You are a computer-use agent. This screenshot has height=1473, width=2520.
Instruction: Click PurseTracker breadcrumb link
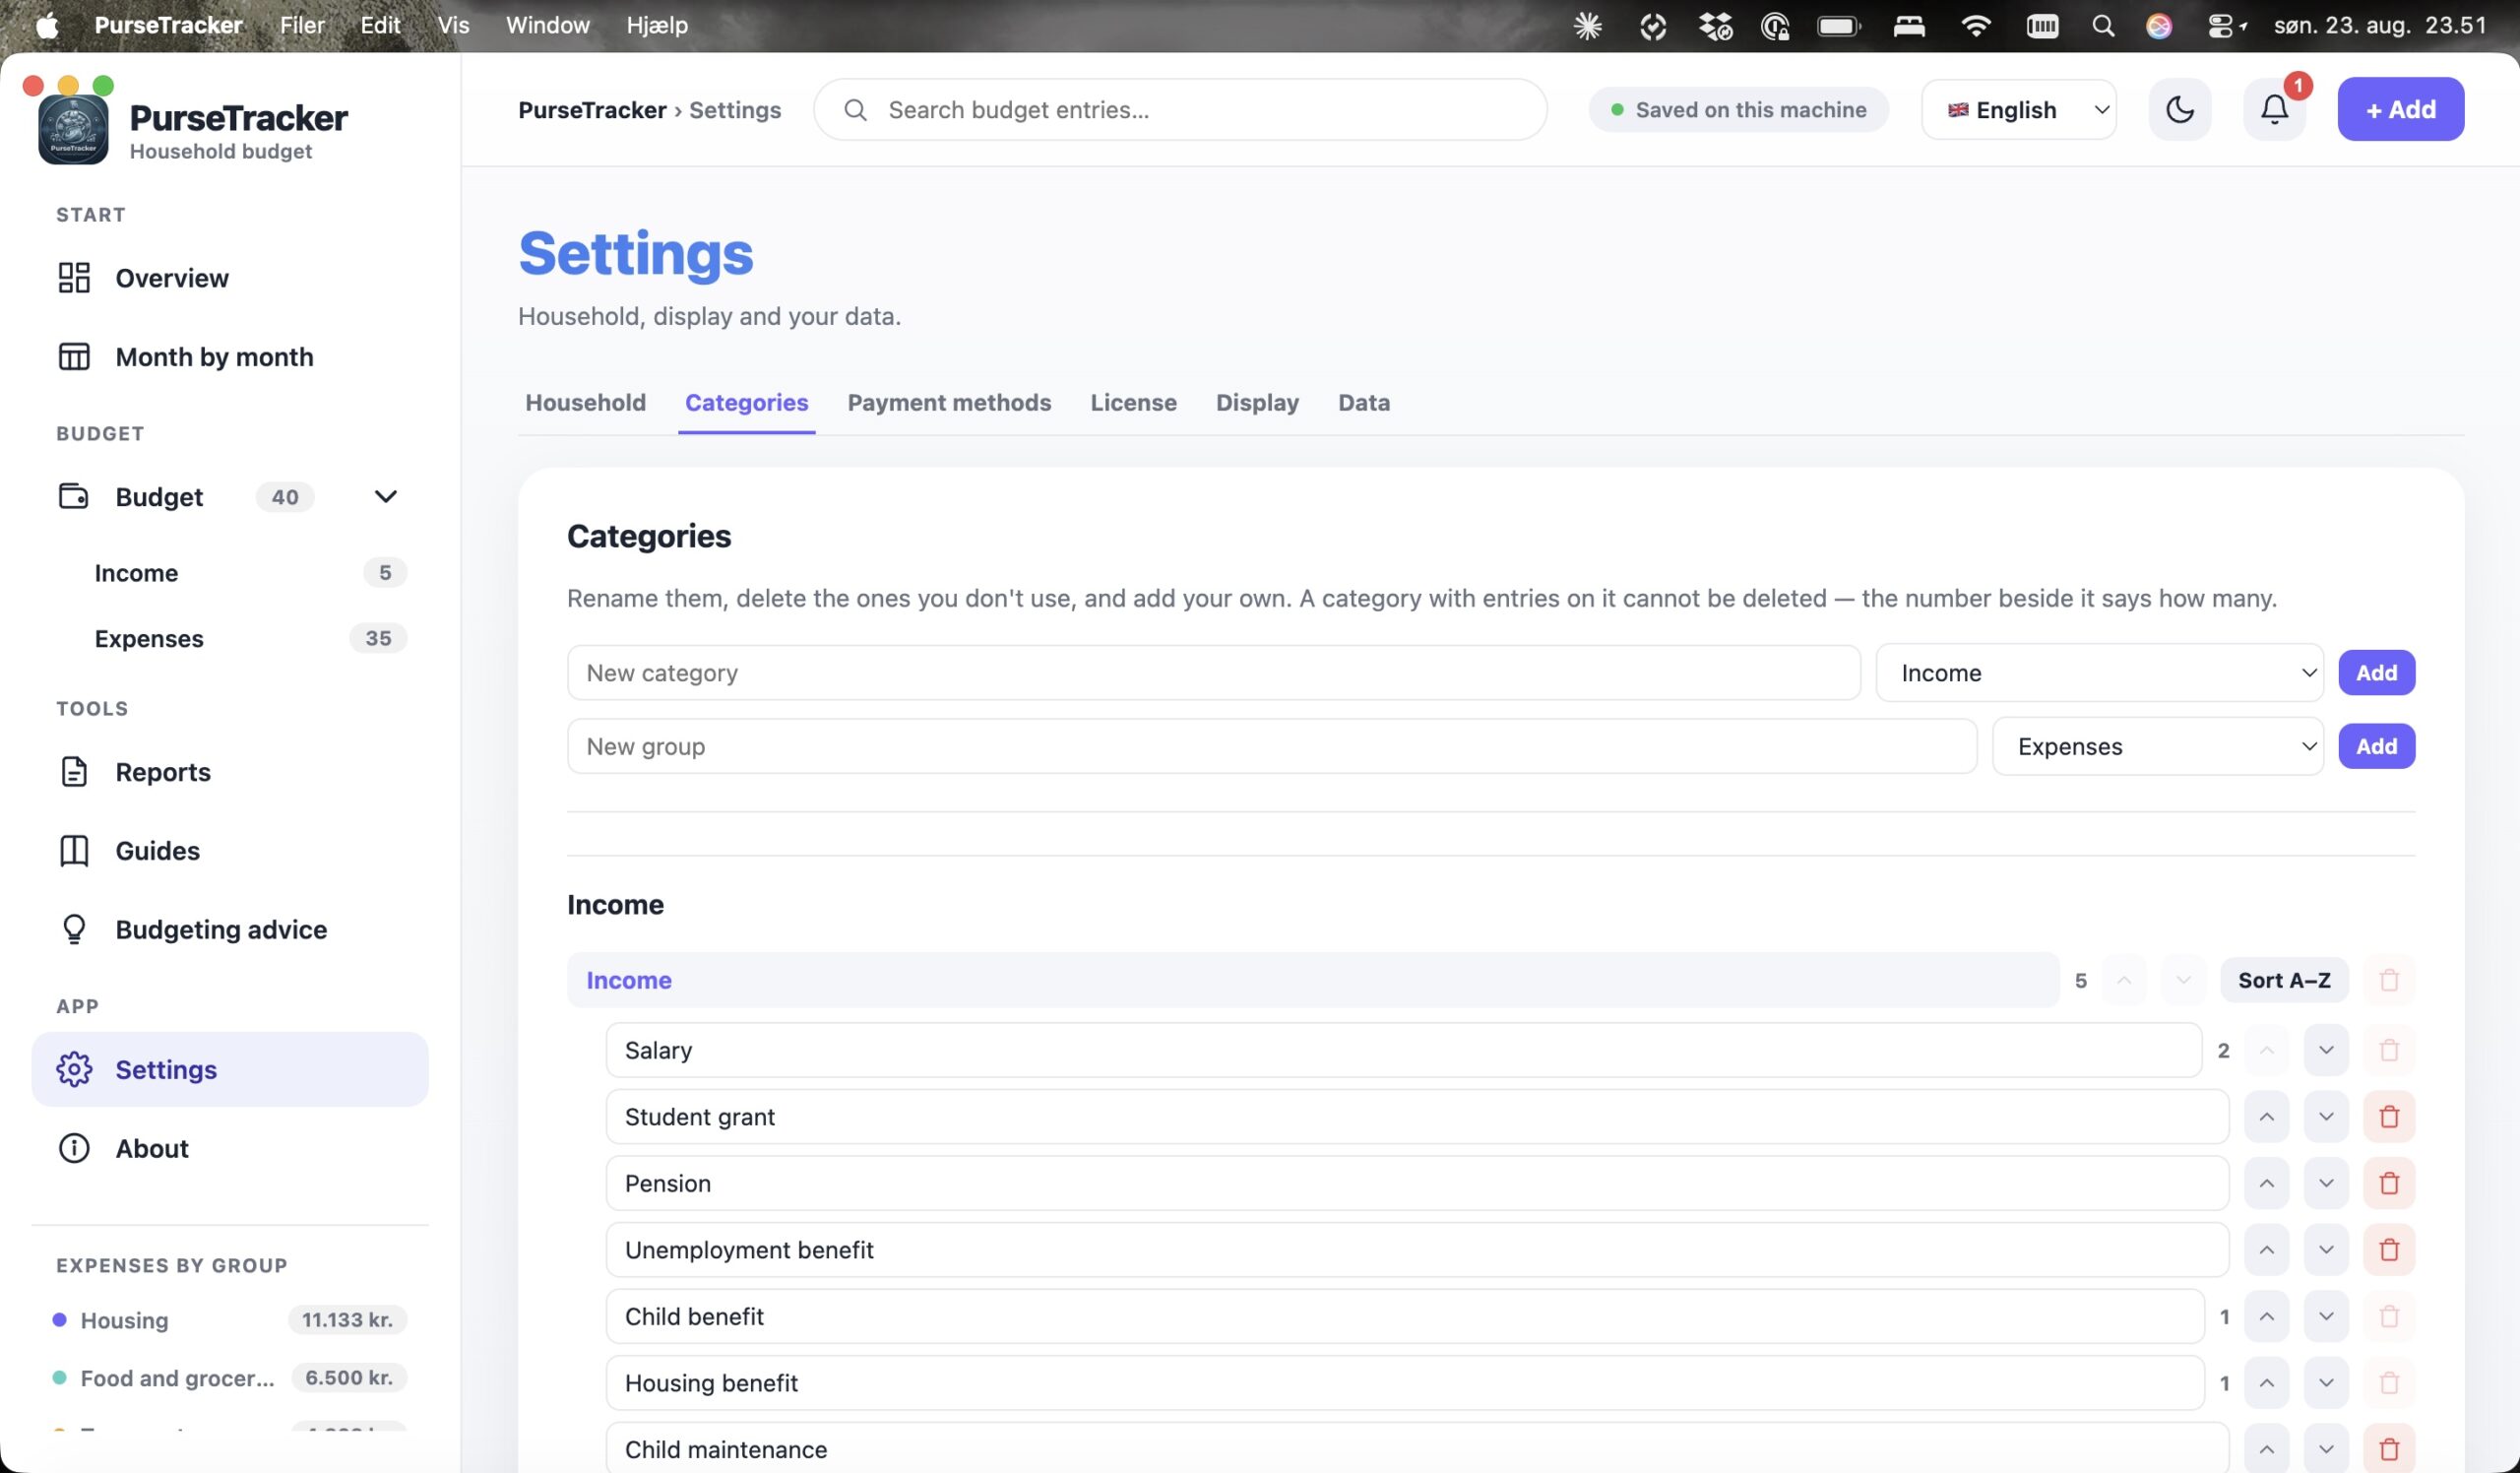point(592,110)
